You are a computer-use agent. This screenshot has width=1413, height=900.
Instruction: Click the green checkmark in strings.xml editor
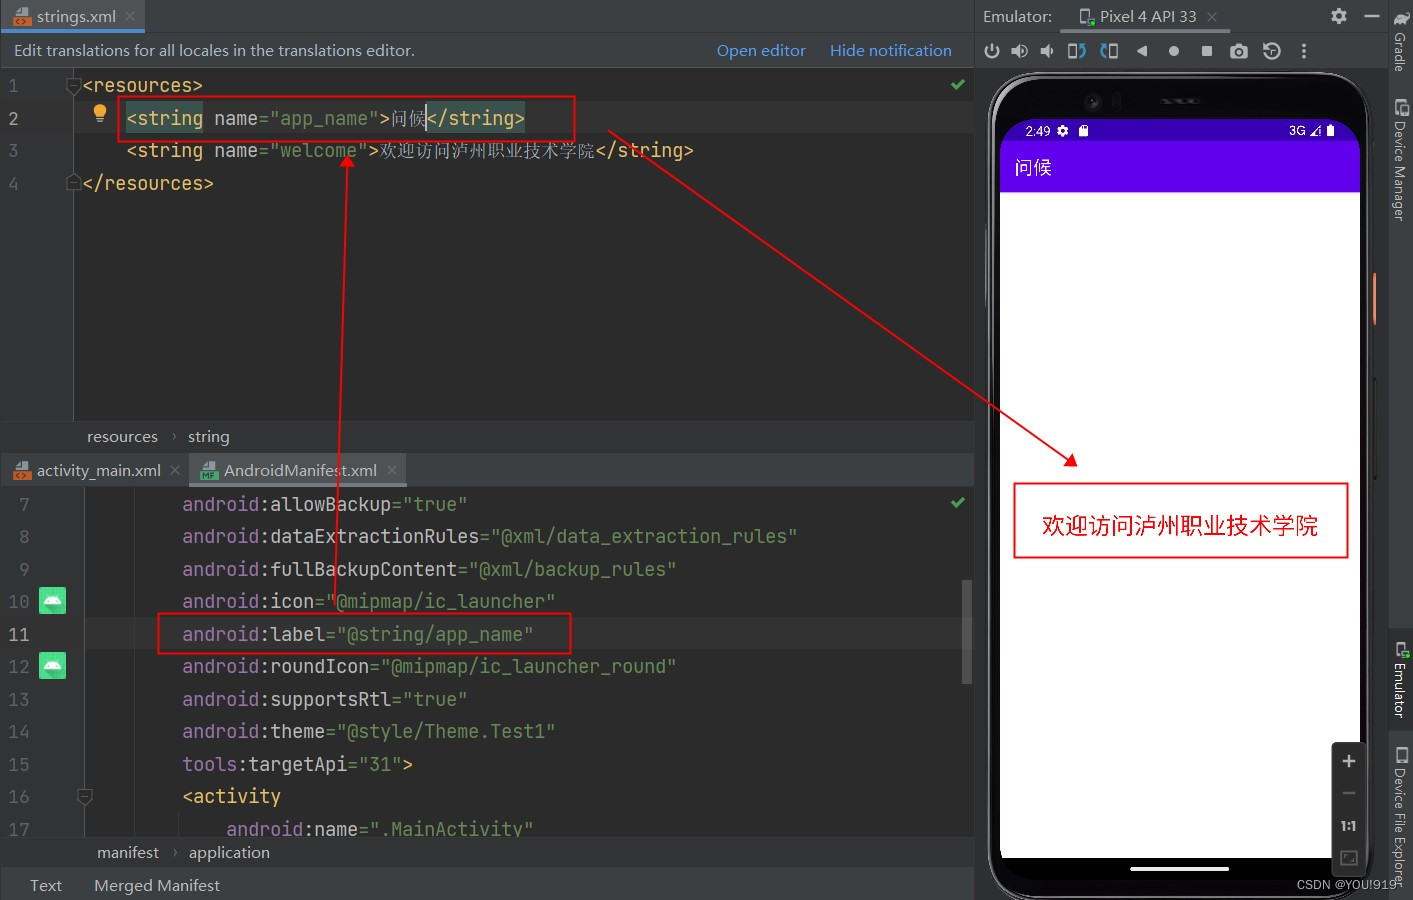pos(958,85)
